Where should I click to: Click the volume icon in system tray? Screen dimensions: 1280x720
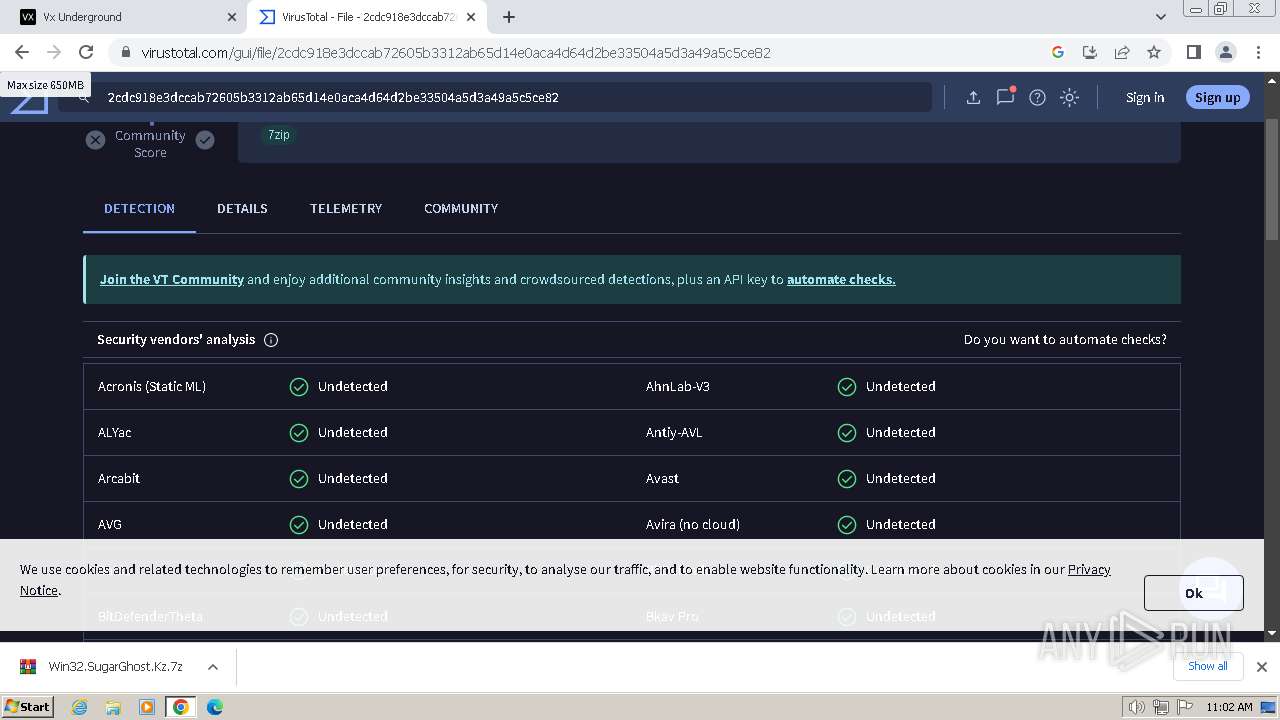tap(1137, 707)
